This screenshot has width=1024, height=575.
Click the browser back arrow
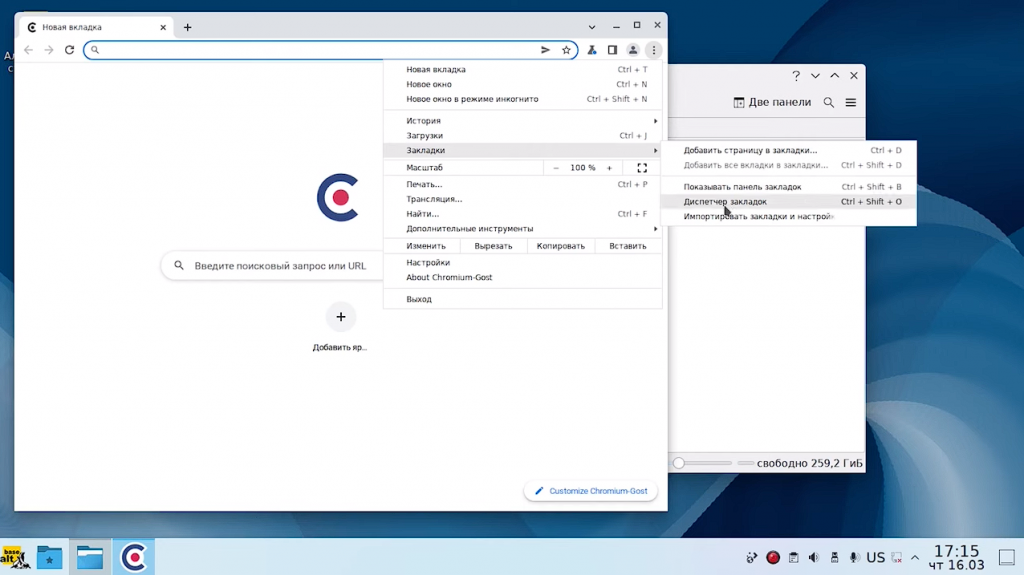[28, 50]
